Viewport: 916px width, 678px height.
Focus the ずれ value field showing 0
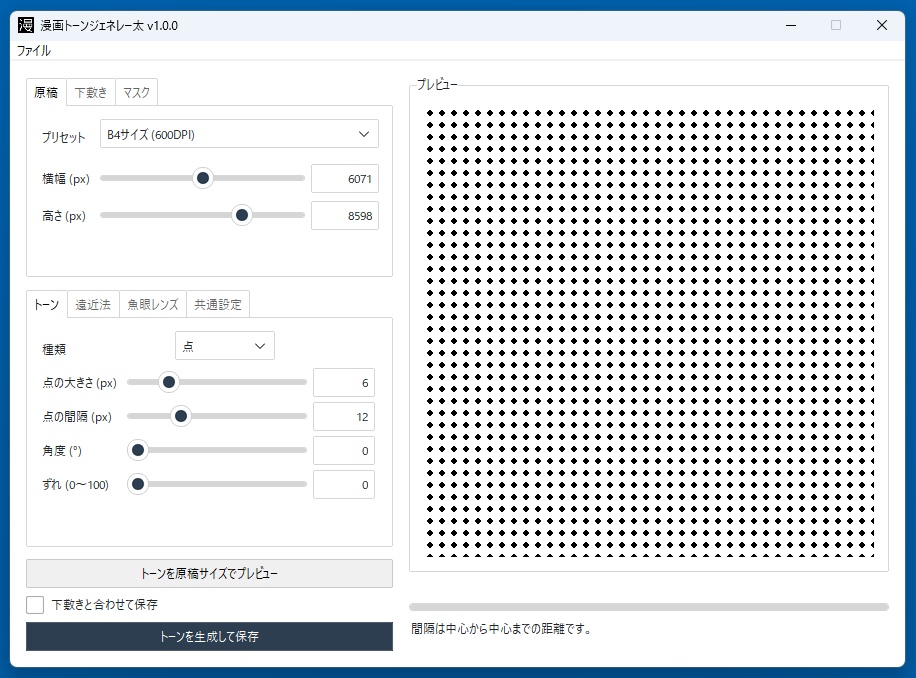tap(344, 485)
